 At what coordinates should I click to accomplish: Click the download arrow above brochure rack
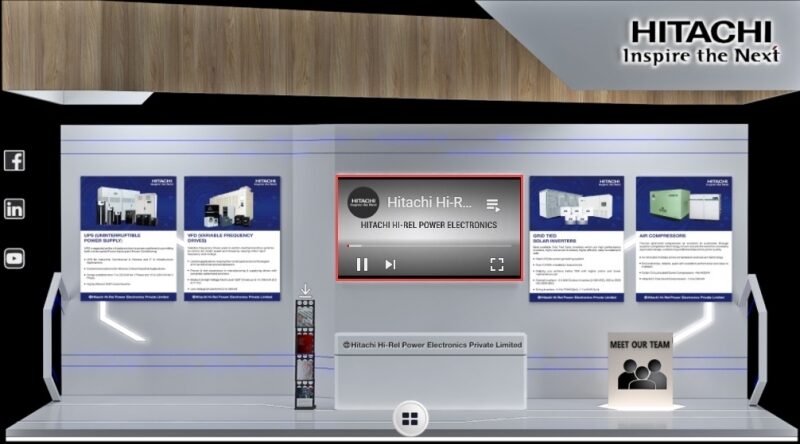tap(305, 291)
